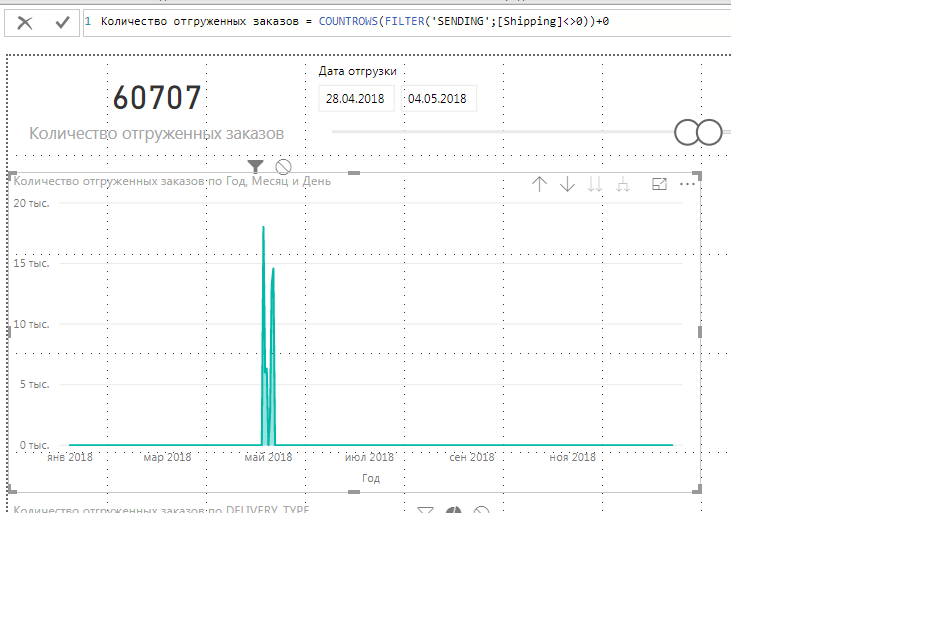This screenshot has height=623, width=926.
Task: Click the 0 тыс. y-axis label
Action: click(x=34, y=445)
